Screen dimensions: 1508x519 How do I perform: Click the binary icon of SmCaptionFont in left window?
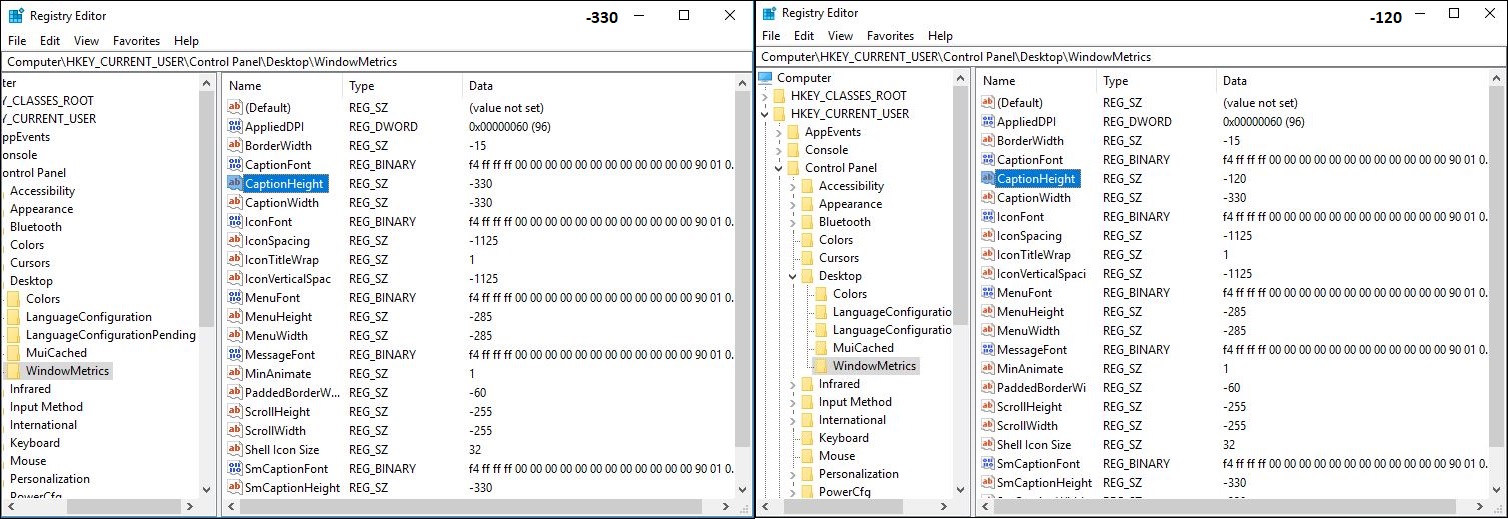click(235, 468)
